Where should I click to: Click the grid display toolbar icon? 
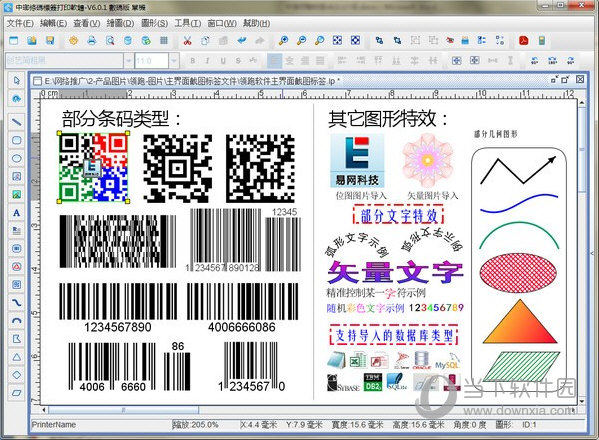(164, 40)
